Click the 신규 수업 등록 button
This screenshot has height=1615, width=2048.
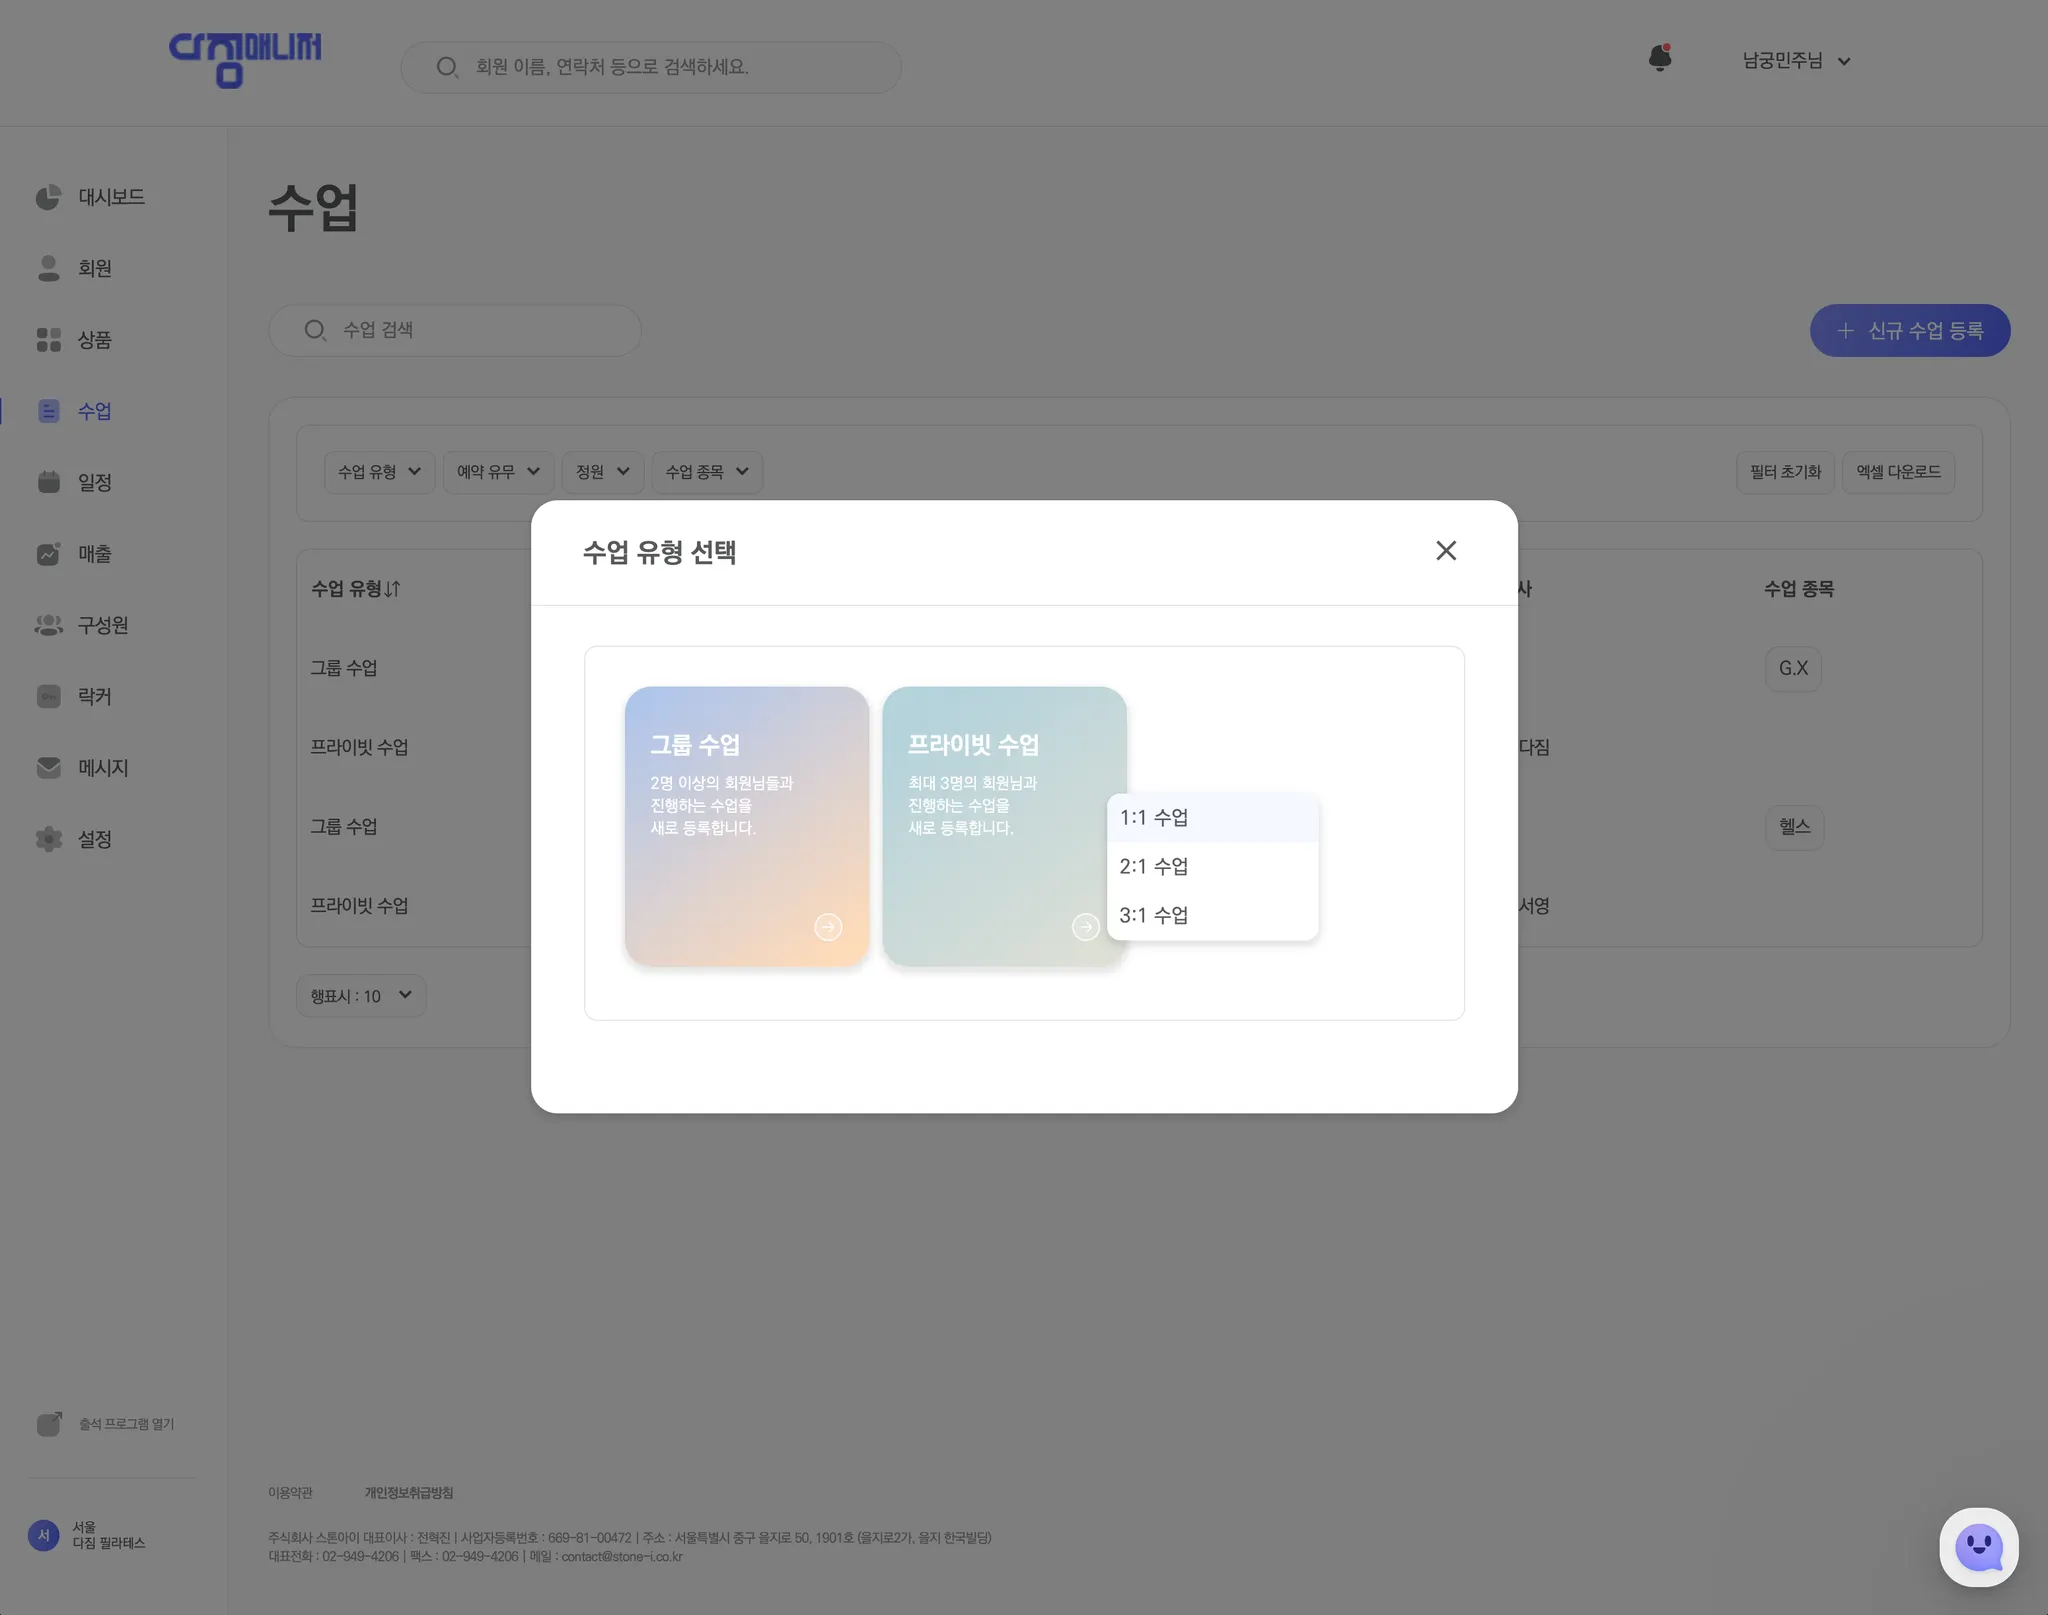pyautogui.click(x=1909, y=331)
